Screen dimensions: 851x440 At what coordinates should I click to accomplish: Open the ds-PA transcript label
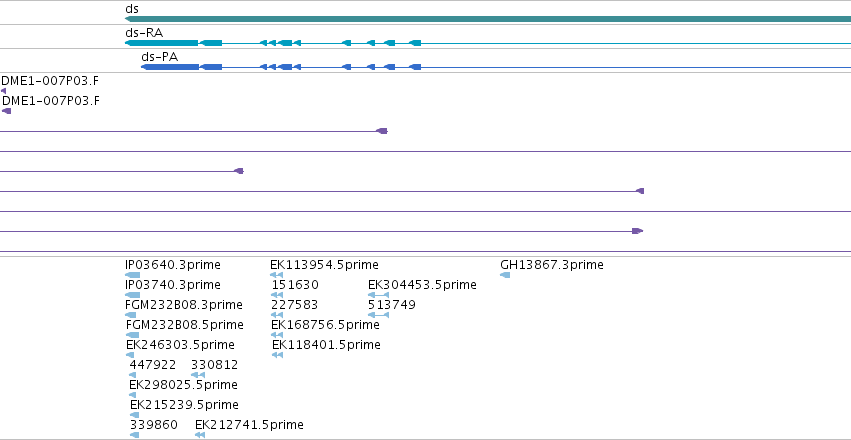tap(160, 56)
